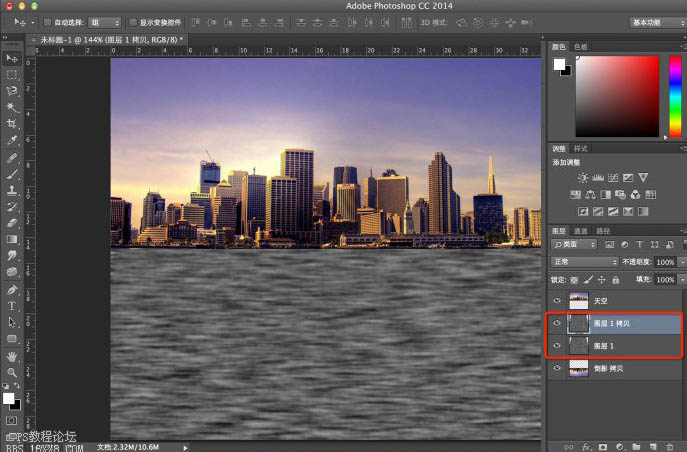Select the Zoom tool
The image size is (687, 452).
coord(12,373)
